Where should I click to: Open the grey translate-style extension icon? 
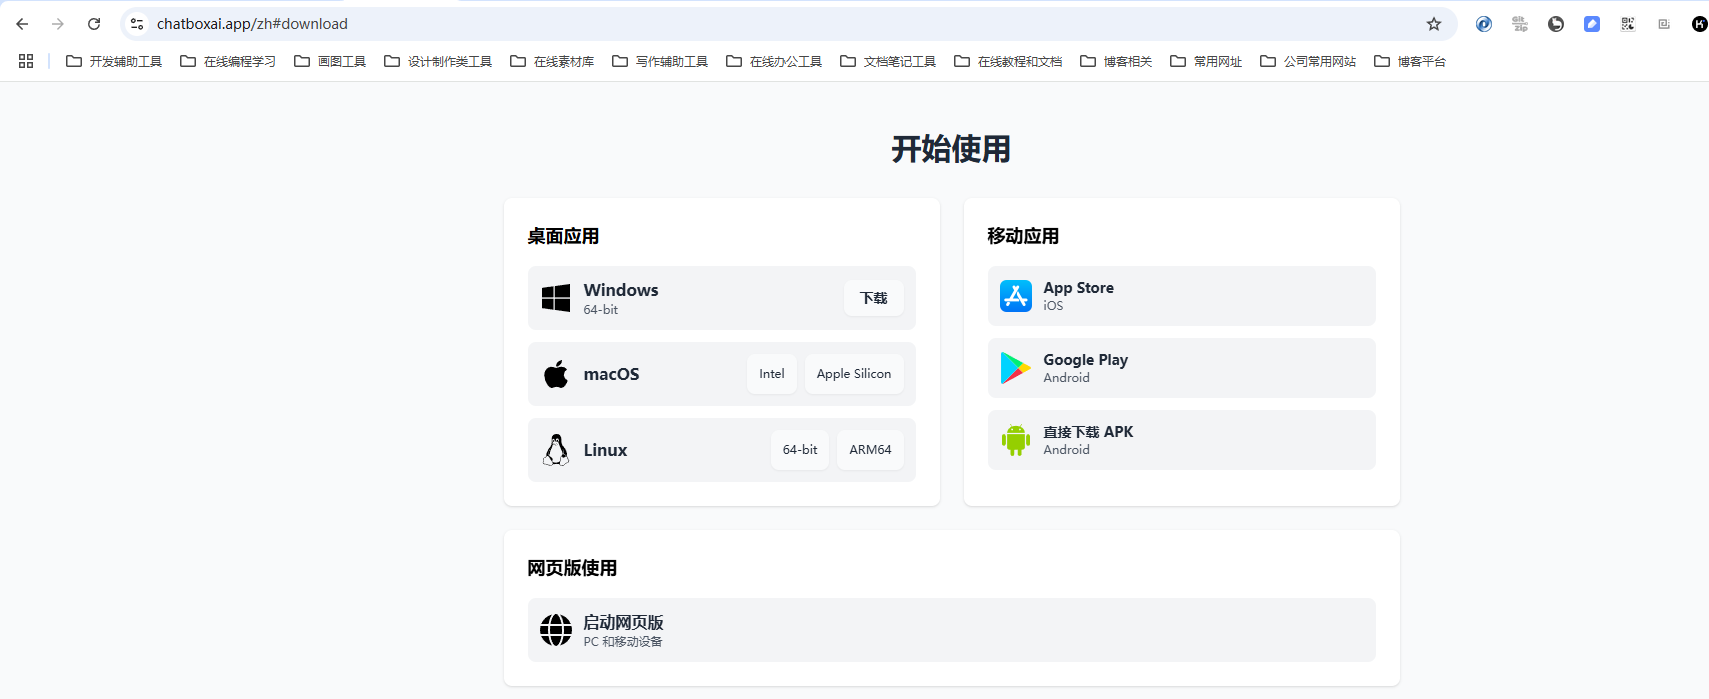point(1520,24)
